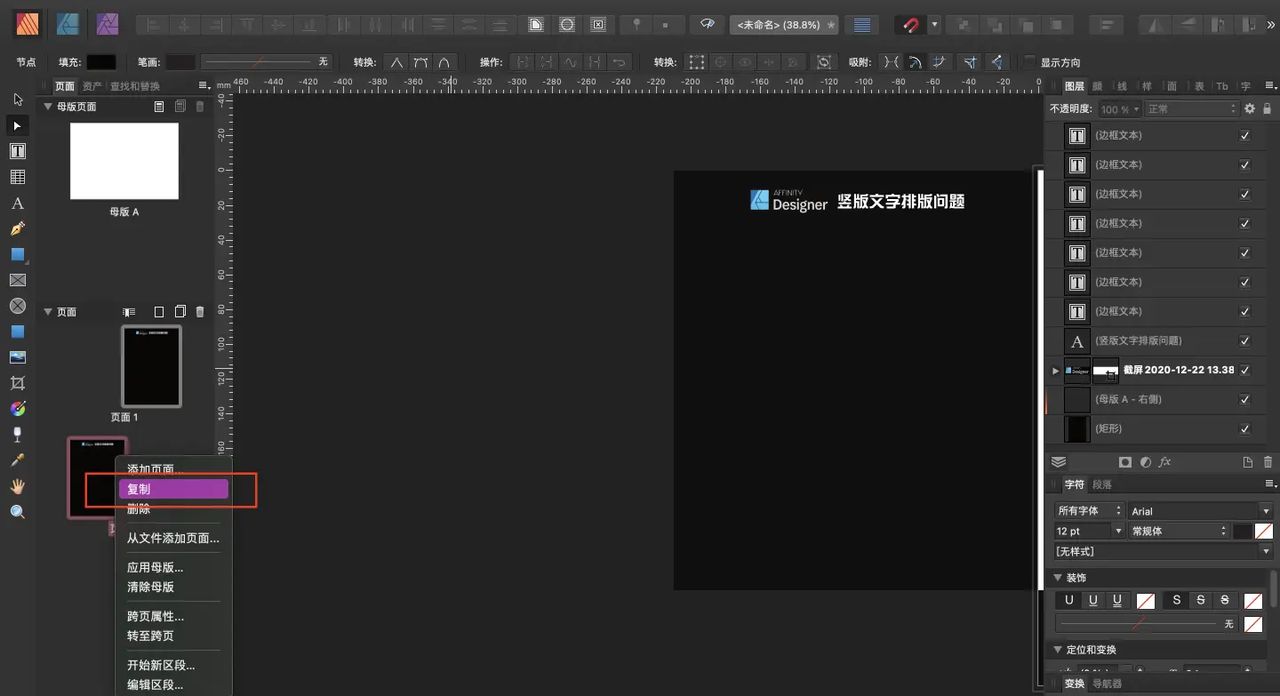Select the Artistic Text tool
The image size is (1280, 696).
[16, 203]
